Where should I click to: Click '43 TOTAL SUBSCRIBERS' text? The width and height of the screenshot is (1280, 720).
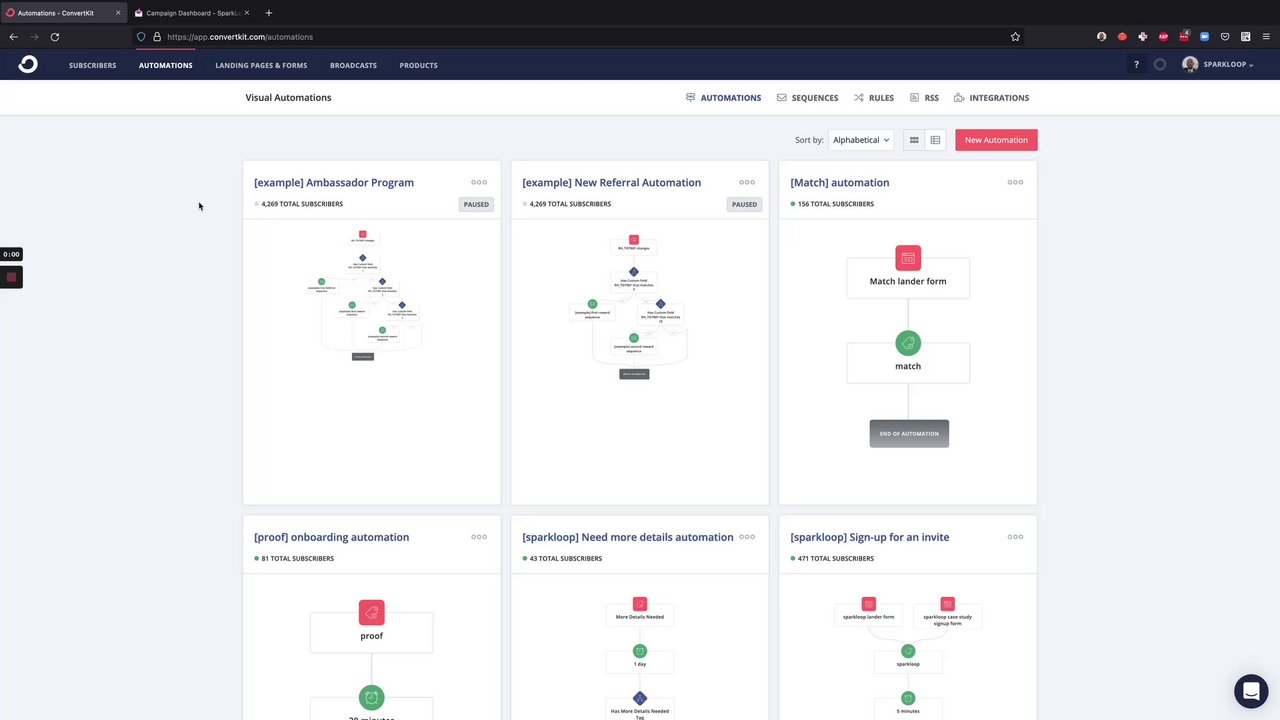click(x=566, y=559)
